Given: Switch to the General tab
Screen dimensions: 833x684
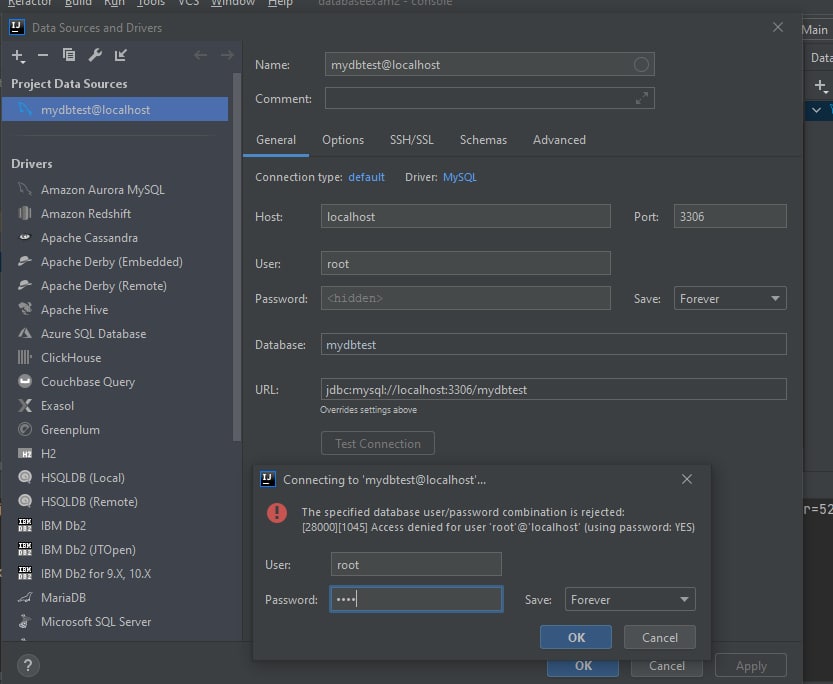Looking at the screenshot, I should 276,140.
